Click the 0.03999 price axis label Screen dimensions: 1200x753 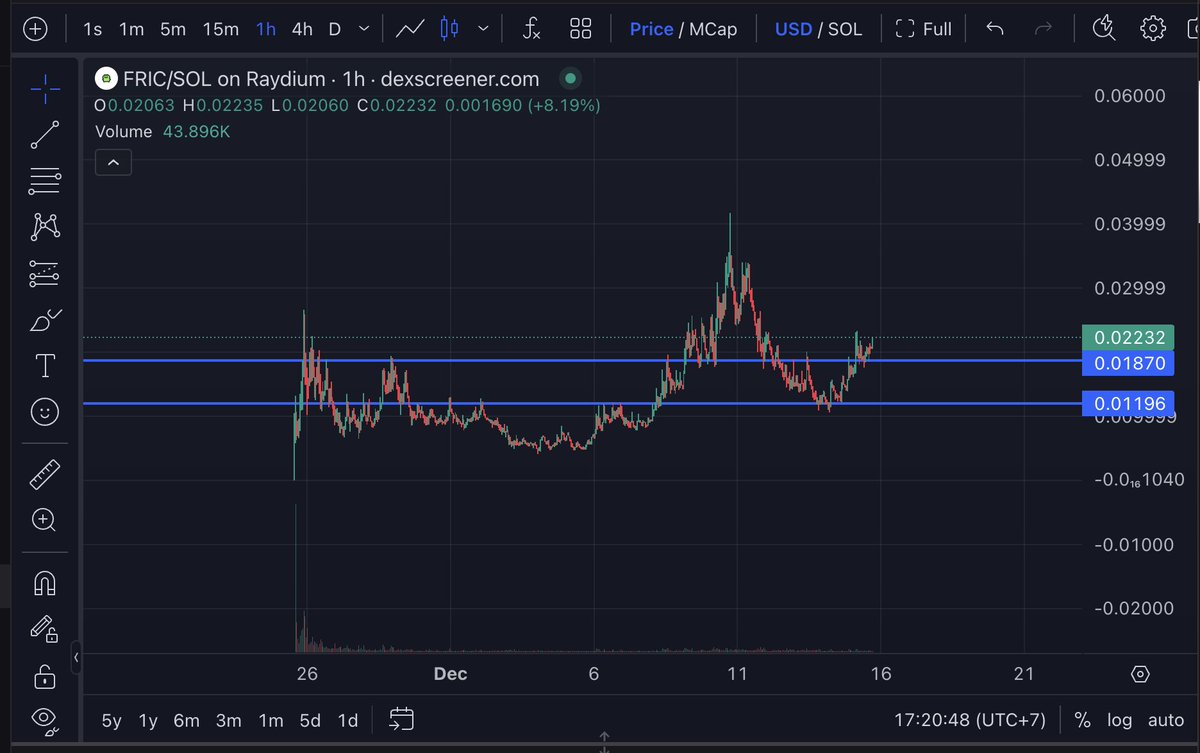coord(1130,224)
